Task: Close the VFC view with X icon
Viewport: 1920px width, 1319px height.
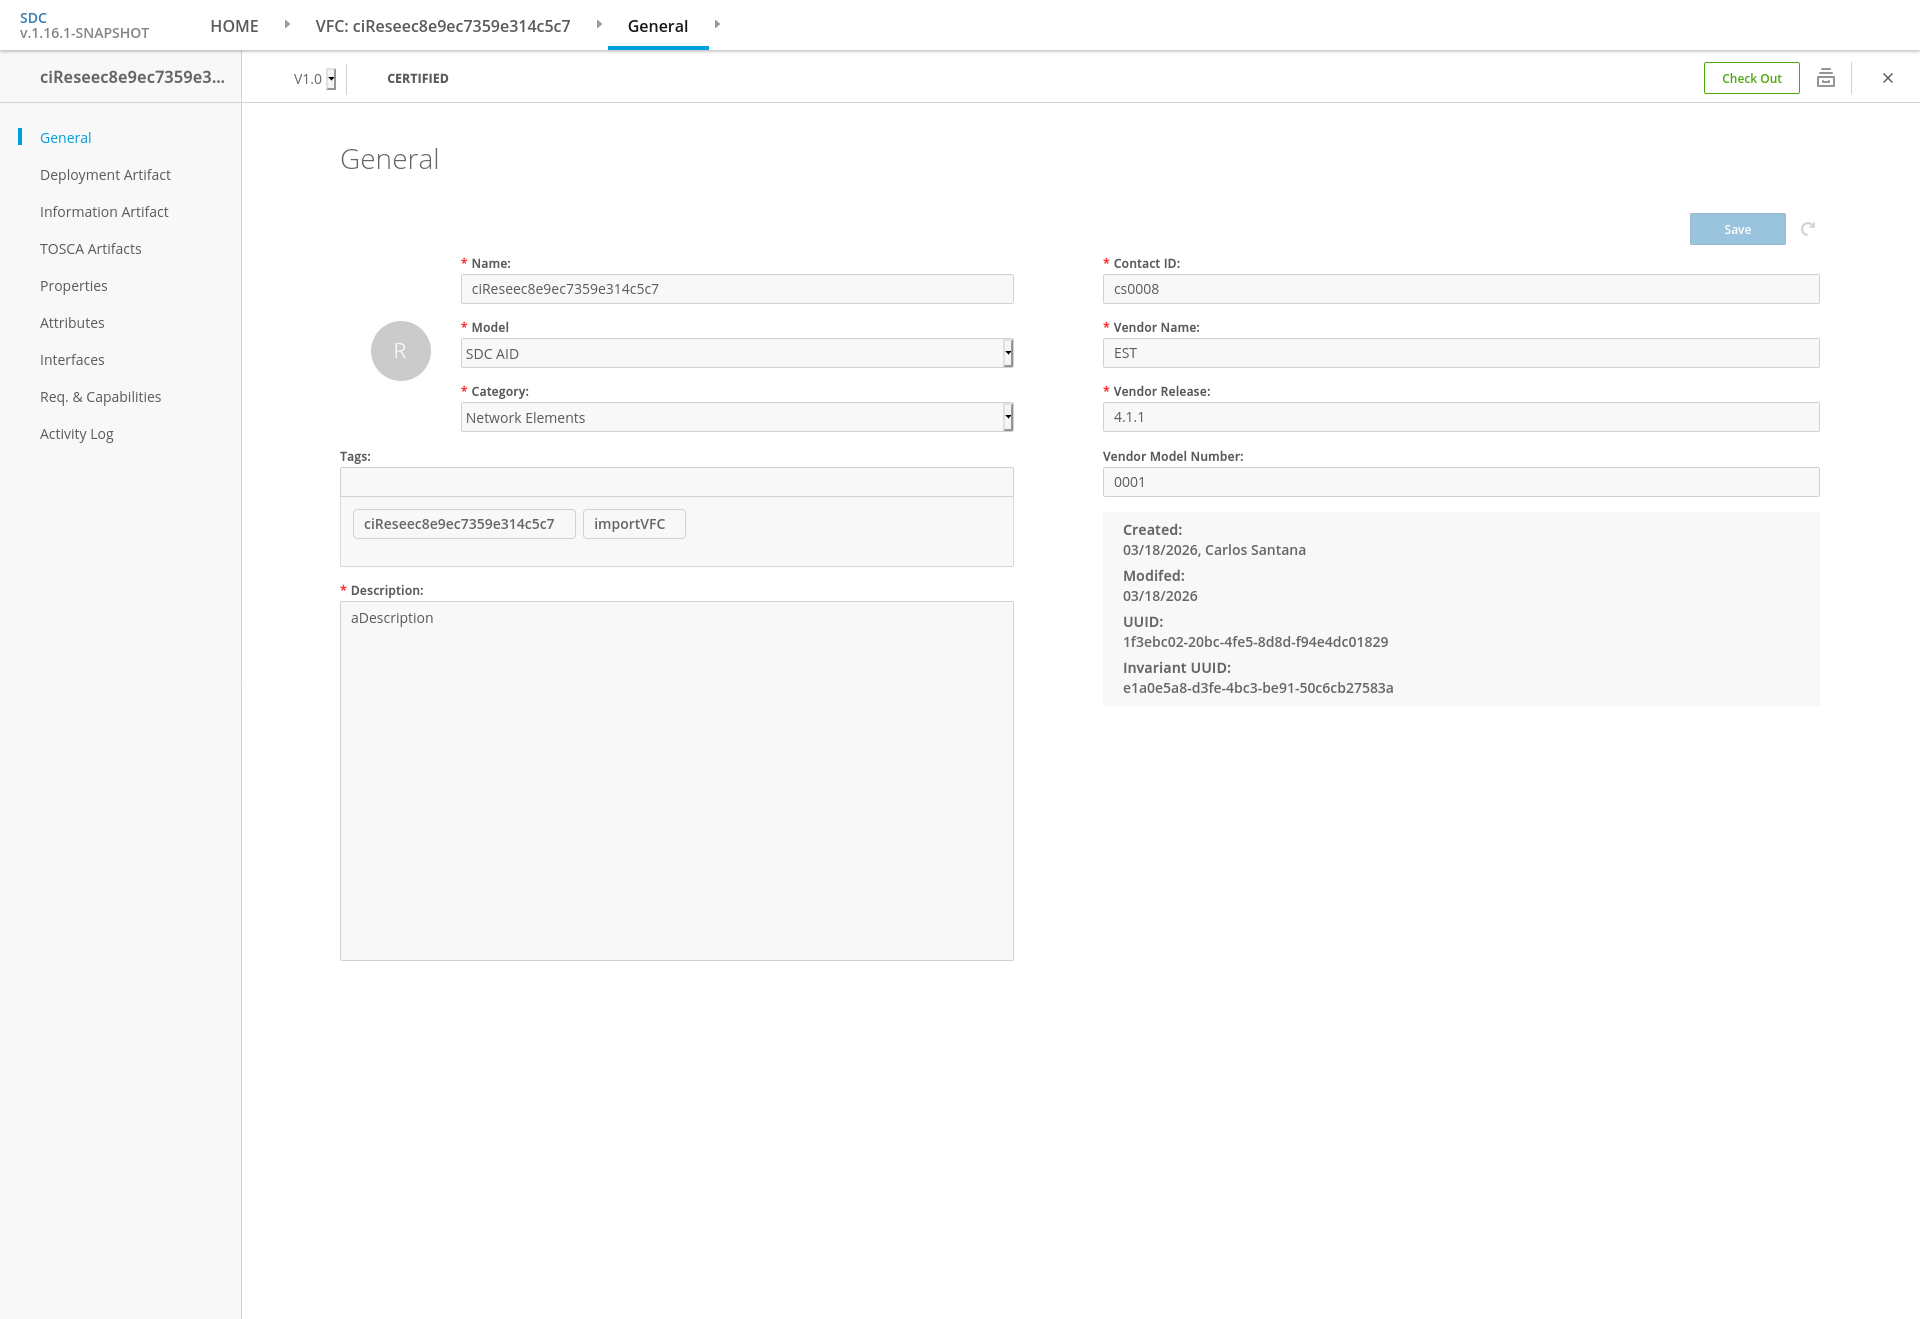Action: pos(1887,78)
